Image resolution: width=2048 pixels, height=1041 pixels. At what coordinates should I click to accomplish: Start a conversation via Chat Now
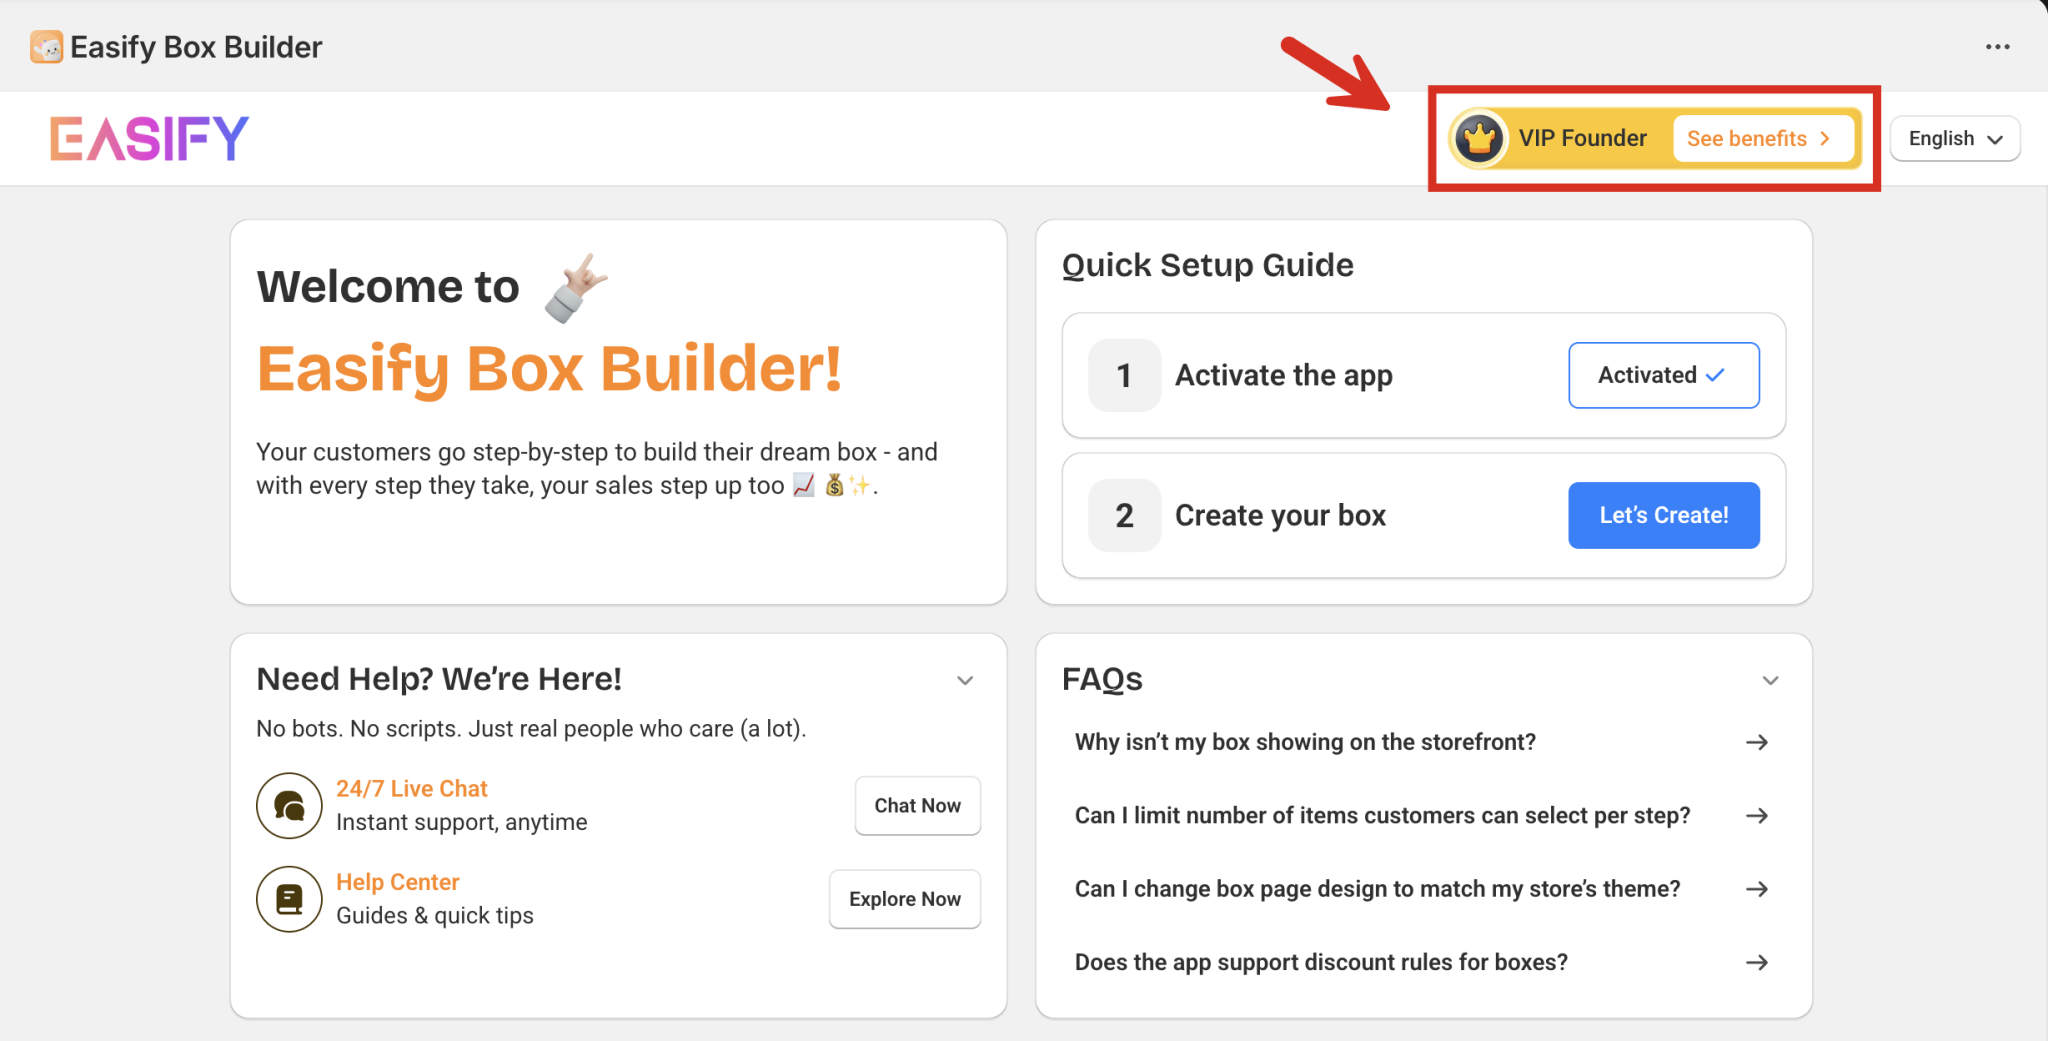pos(916,805)
